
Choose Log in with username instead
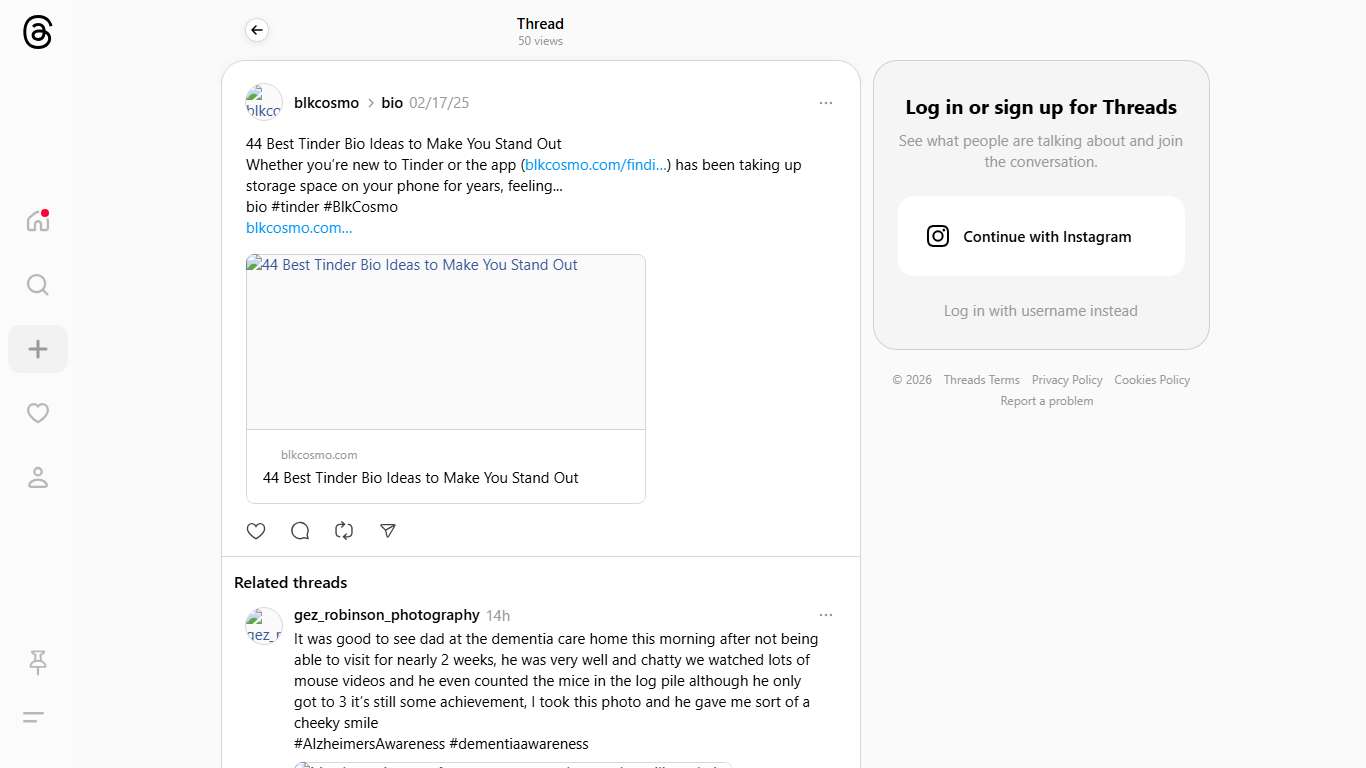click(x=1040, y=311)
